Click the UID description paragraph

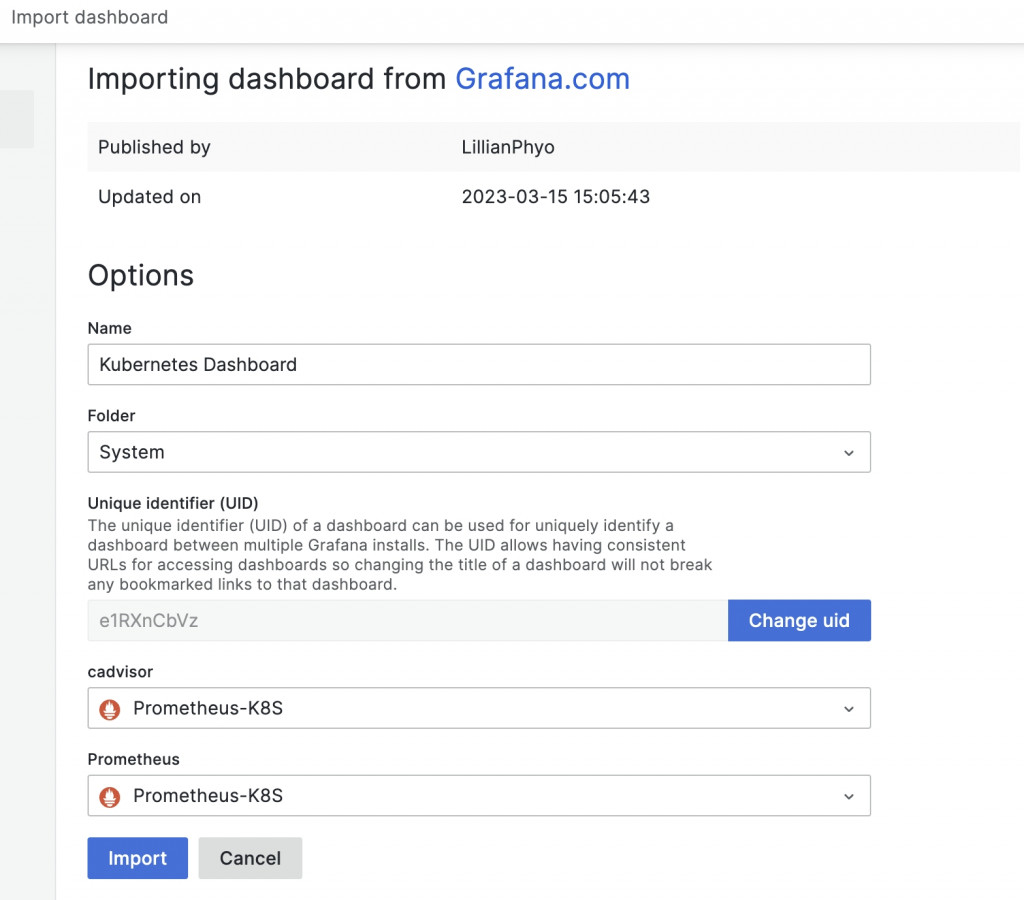400,554
